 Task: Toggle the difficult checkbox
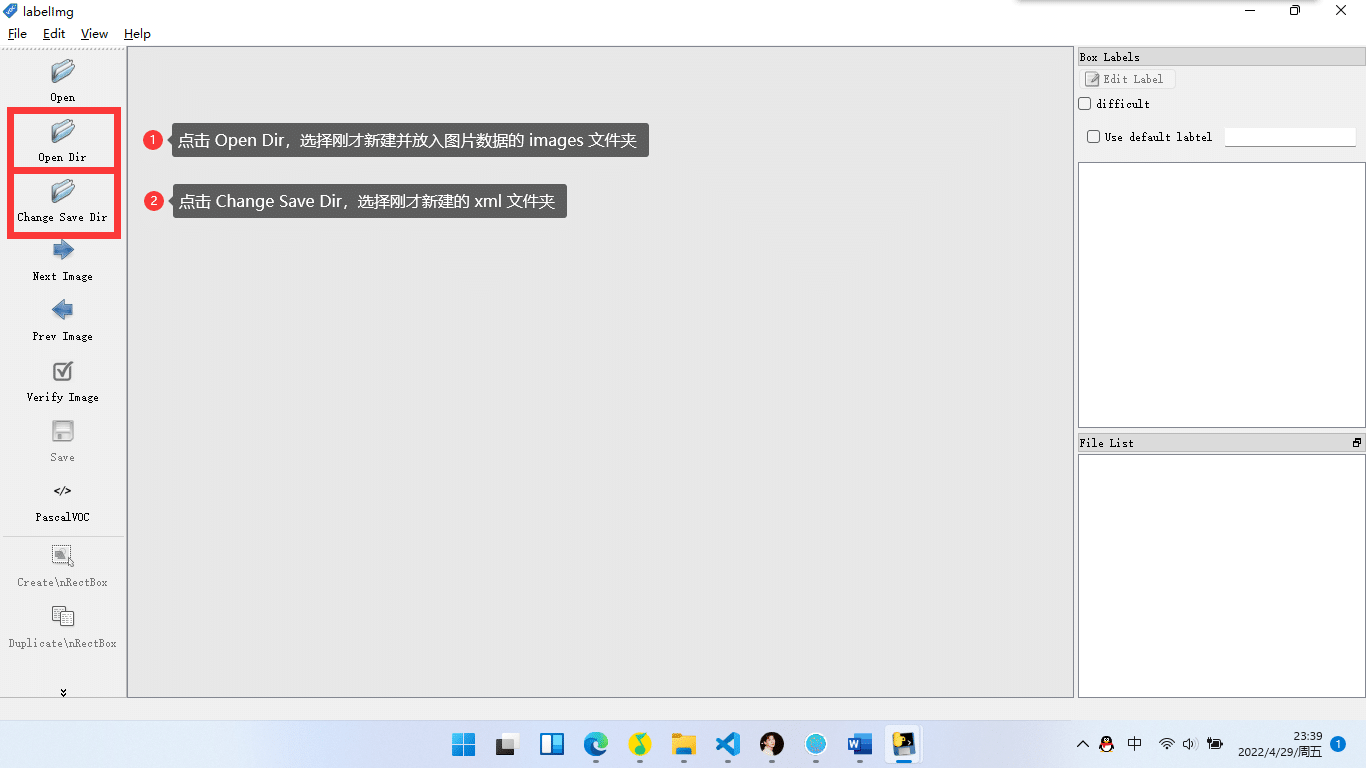click(1085, 104)
